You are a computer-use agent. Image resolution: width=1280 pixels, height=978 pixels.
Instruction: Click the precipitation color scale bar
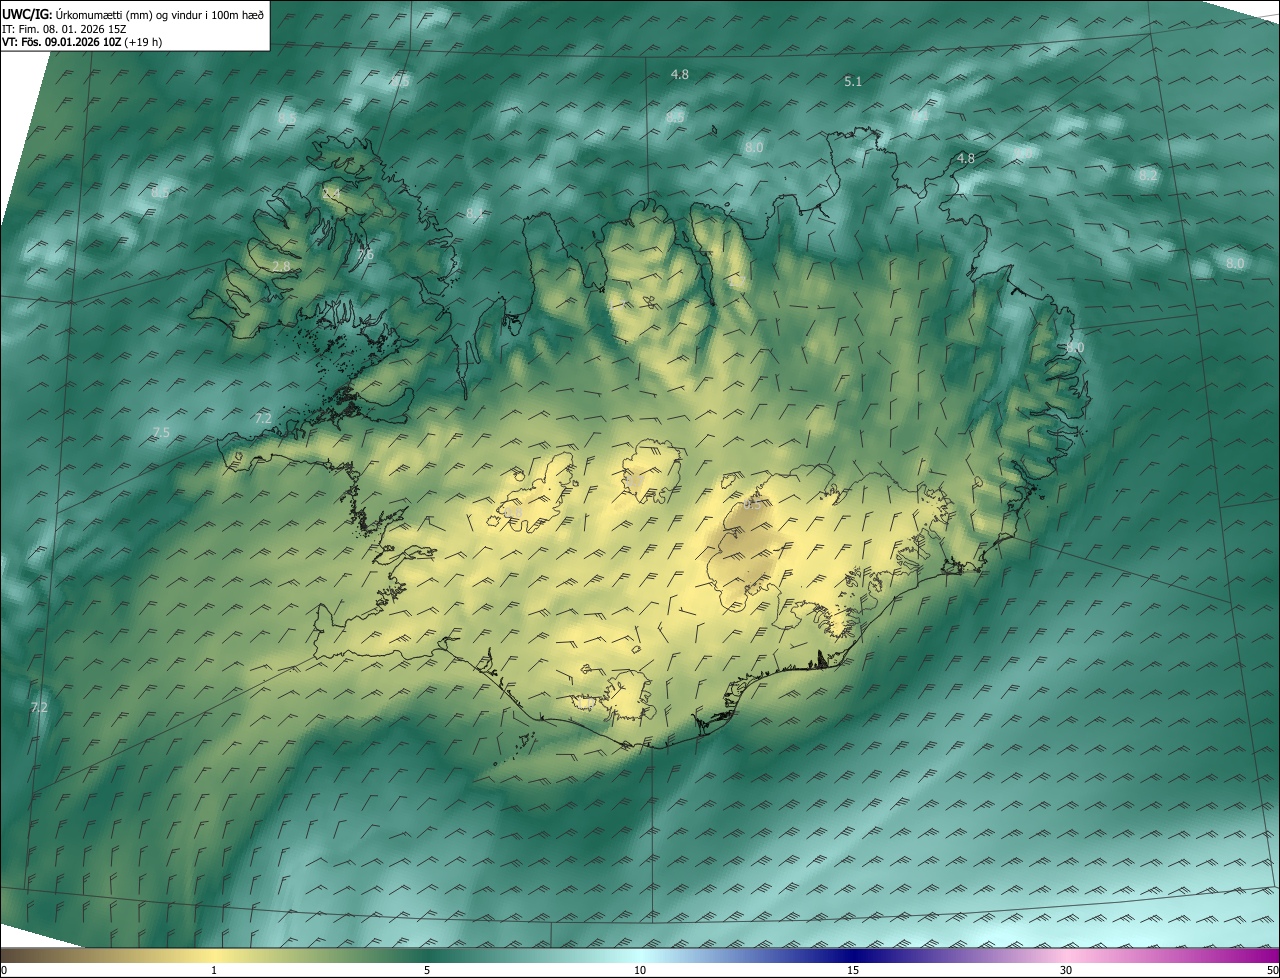pos(640,955)
